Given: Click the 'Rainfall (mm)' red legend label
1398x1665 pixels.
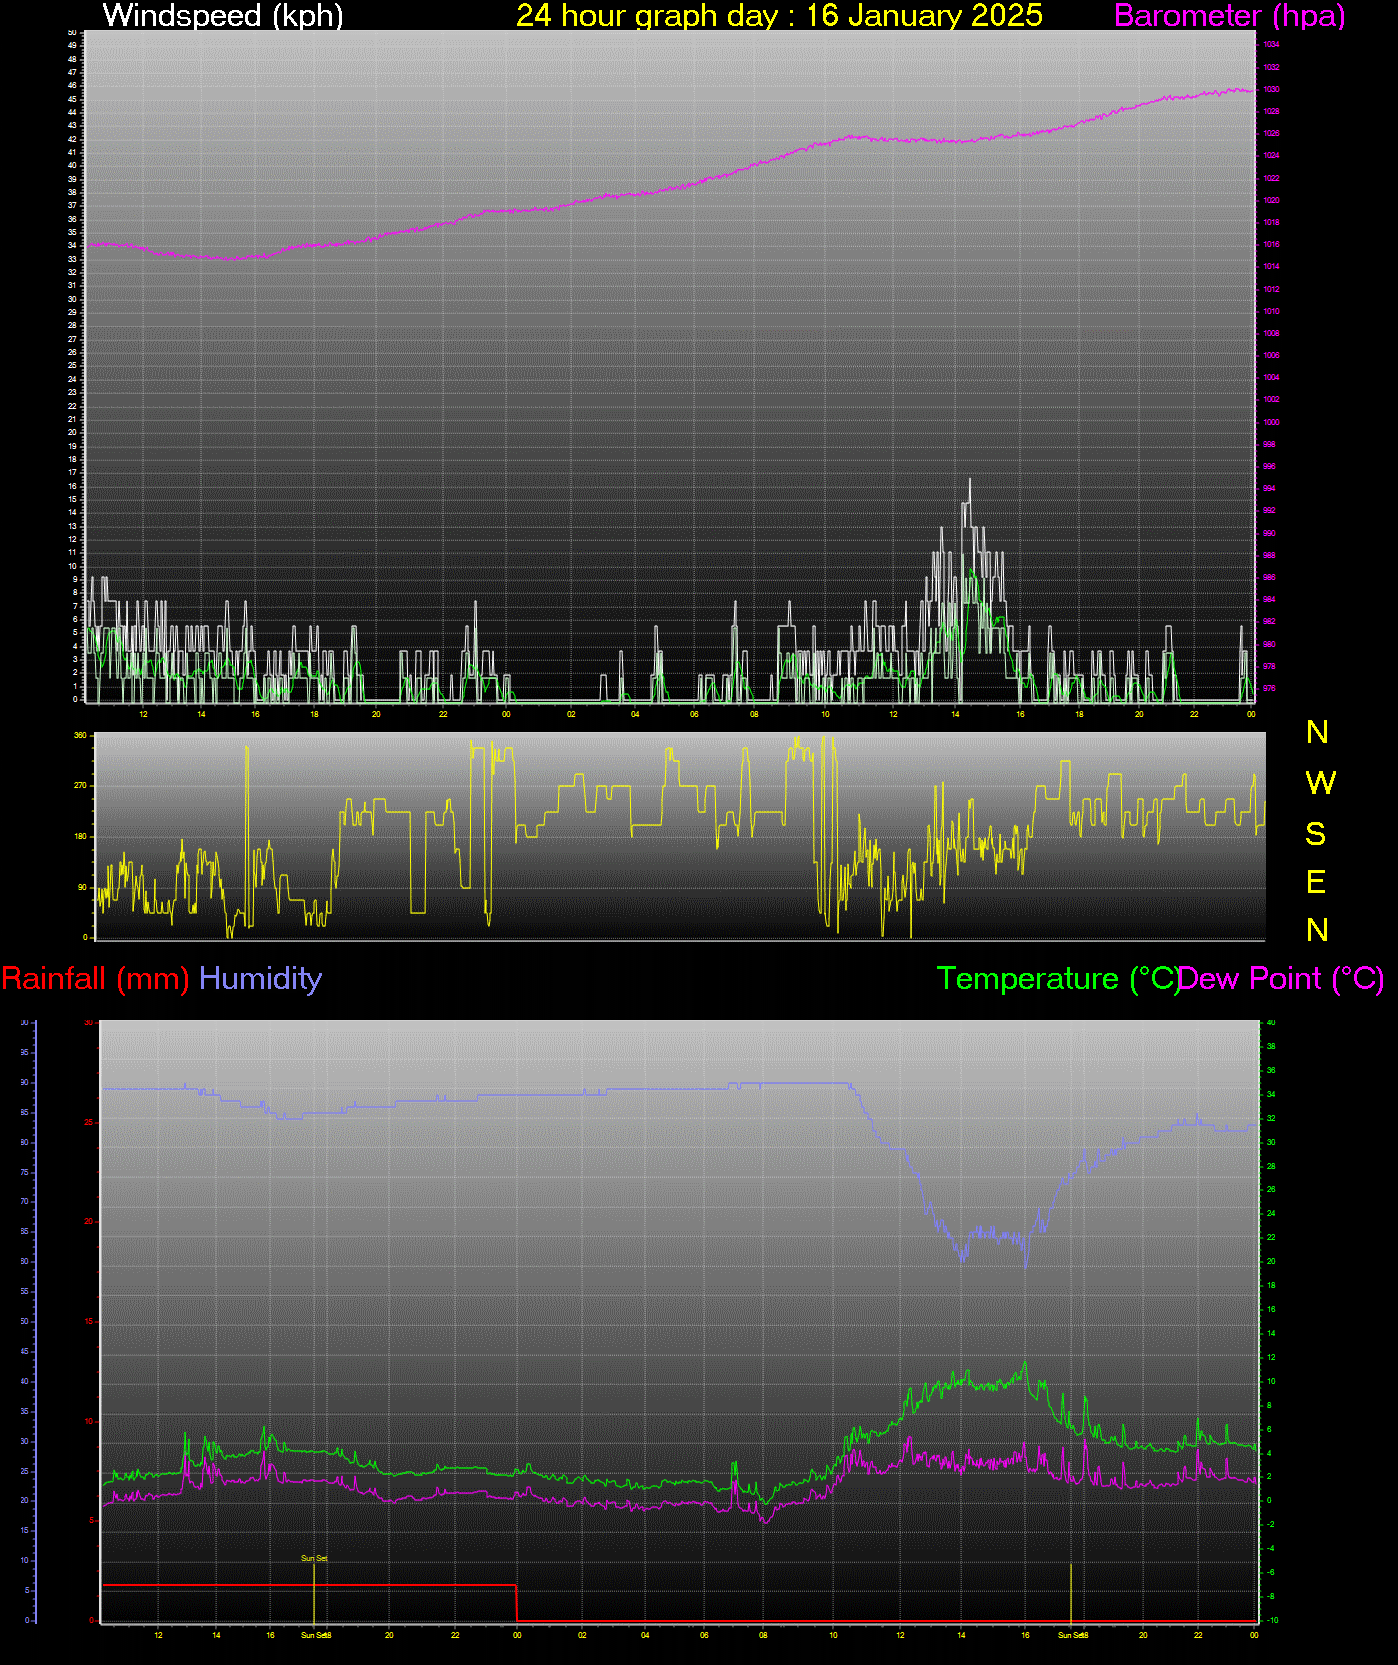Looking at the screenshot, I should pos(96,978).
